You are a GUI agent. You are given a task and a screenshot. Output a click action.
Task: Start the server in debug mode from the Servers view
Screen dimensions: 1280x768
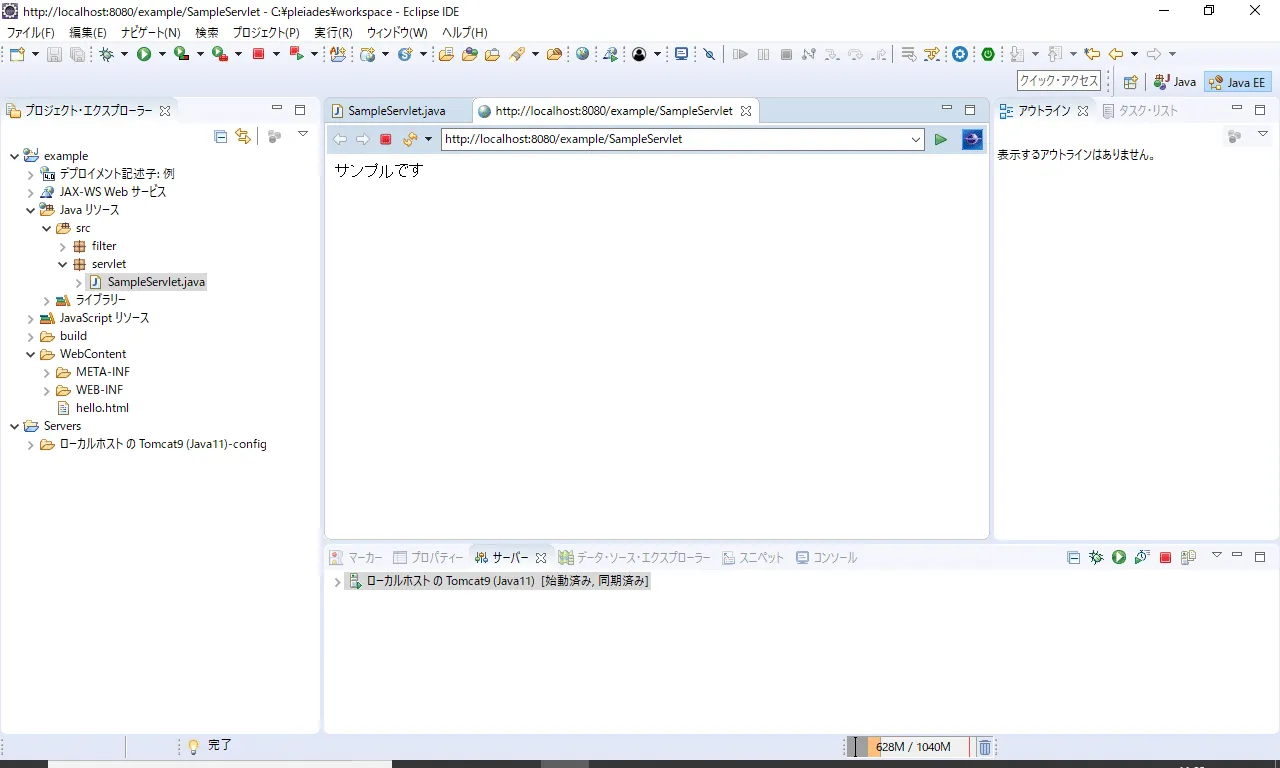point(1096,557)
